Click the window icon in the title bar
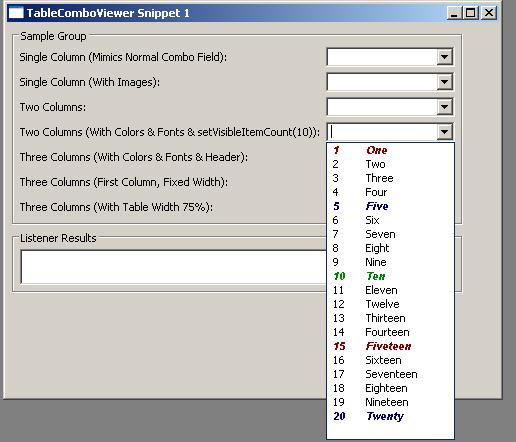This screenshot has width=516, height=442. tap(16, 13)
